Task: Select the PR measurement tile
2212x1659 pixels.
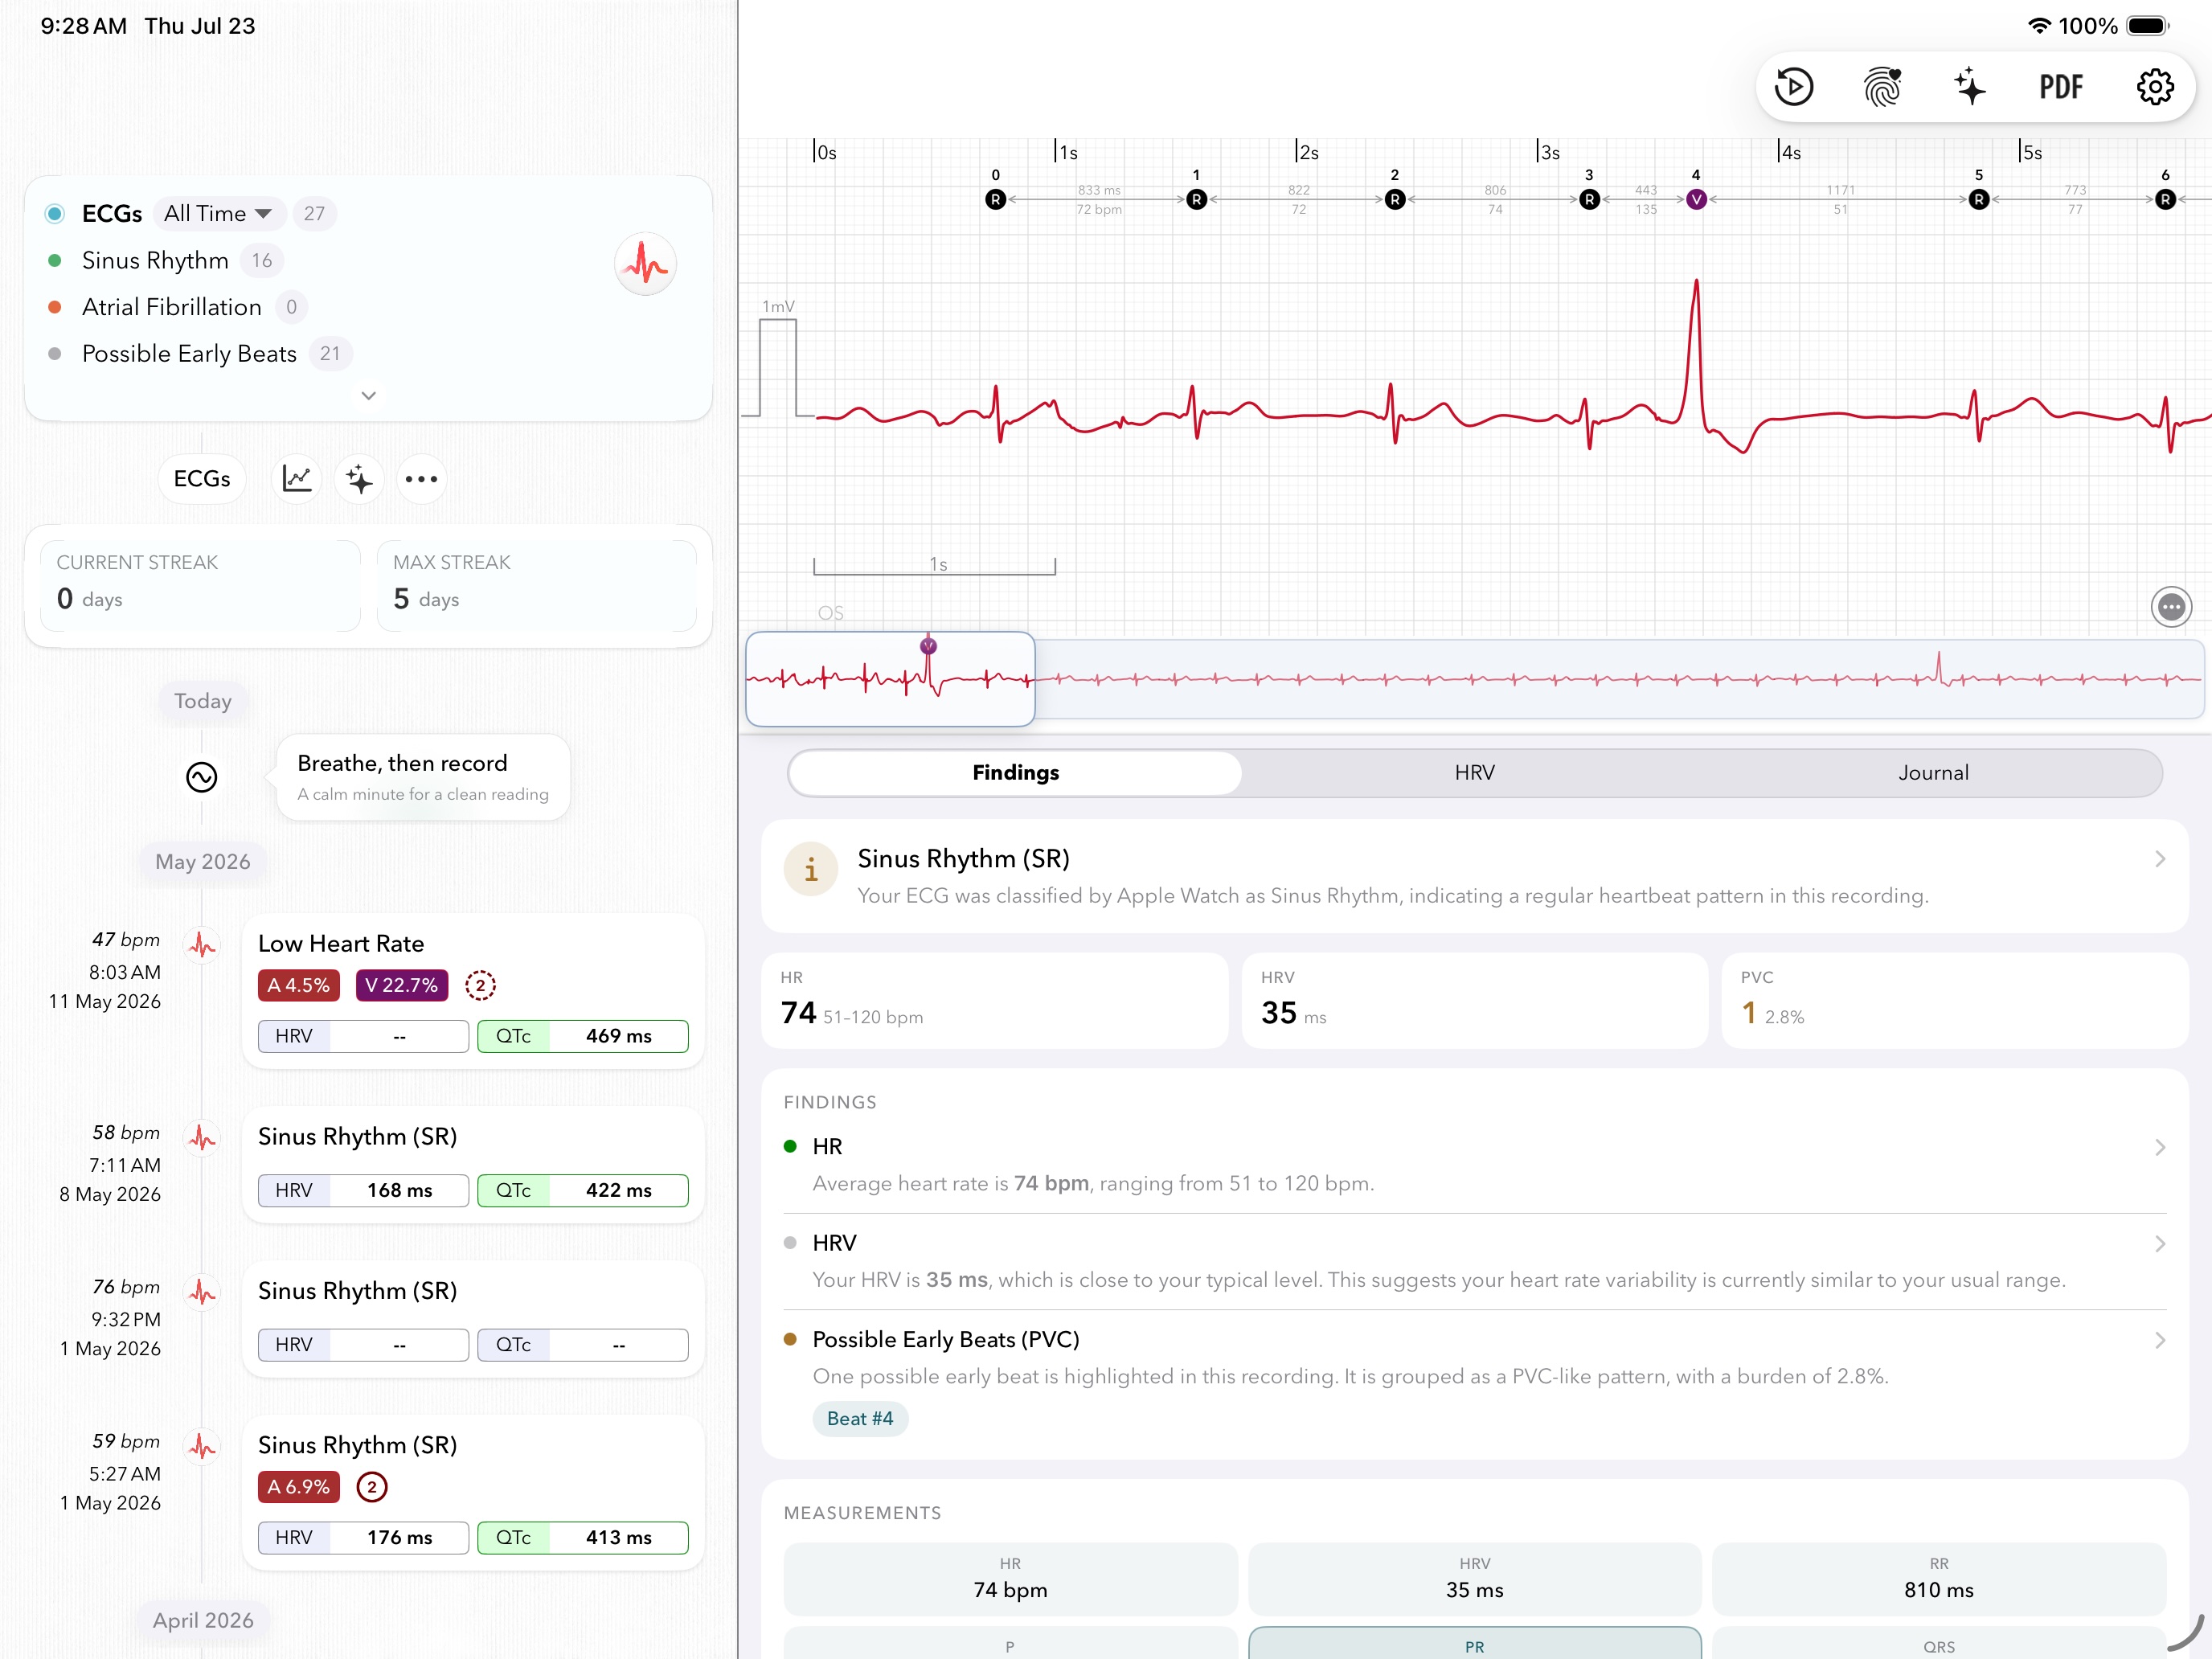Action: tap(1474, 1643)
